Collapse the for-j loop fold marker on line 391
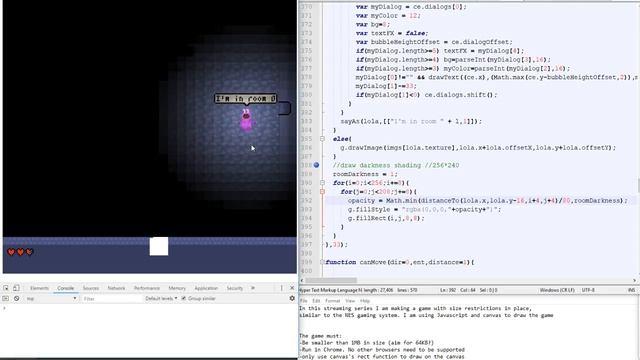 click(x=322, y=192)
